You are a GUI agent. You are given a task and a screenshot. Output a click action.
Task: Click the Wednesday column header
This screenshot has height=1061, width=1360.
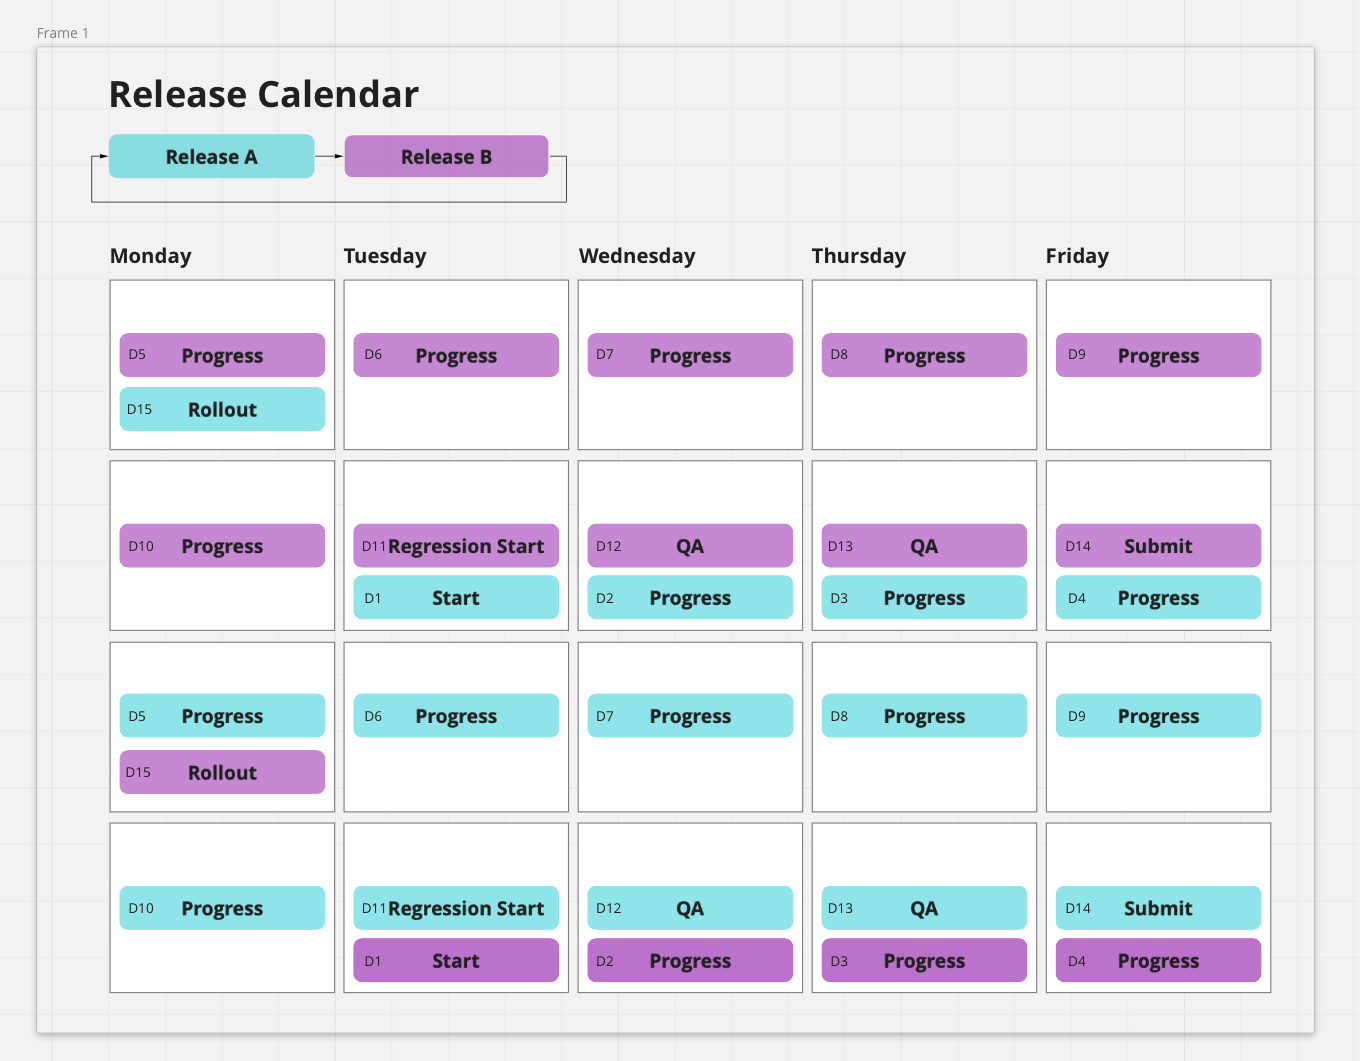637,256
